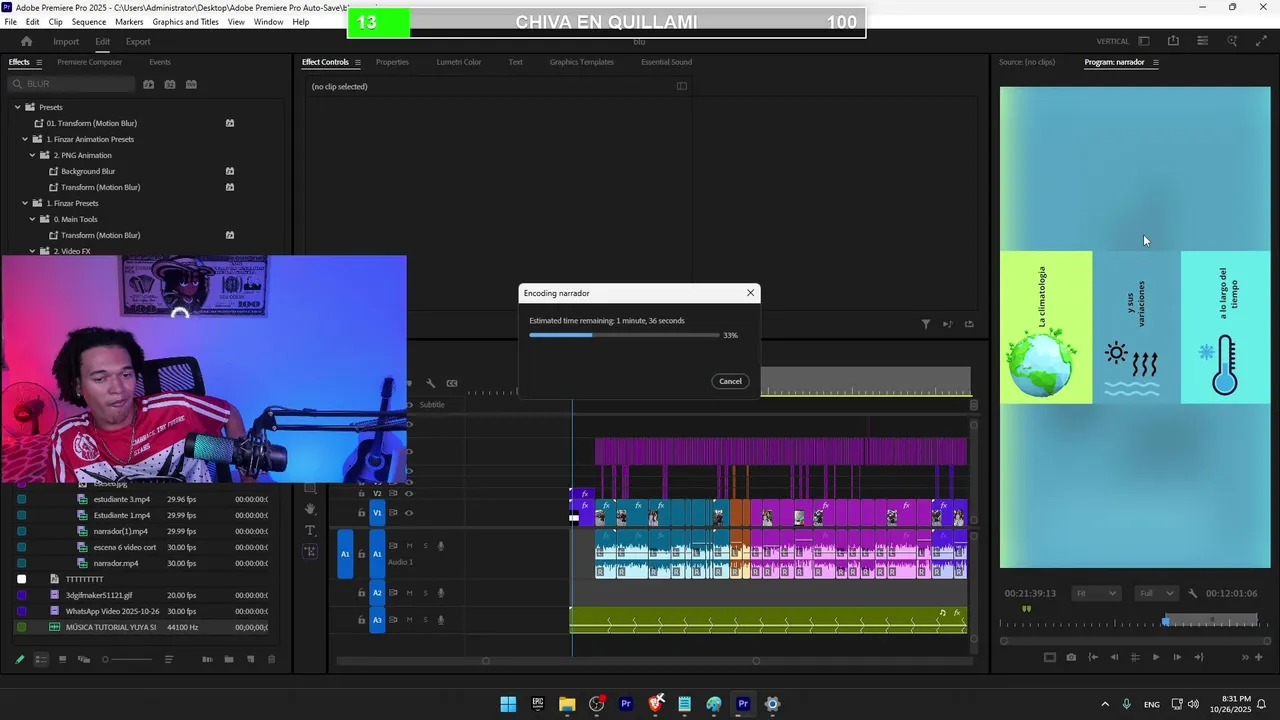This screenshot has height=720, width=1280.
Task: Toggle project writable pencil icon
Action: tap(19, 659)
